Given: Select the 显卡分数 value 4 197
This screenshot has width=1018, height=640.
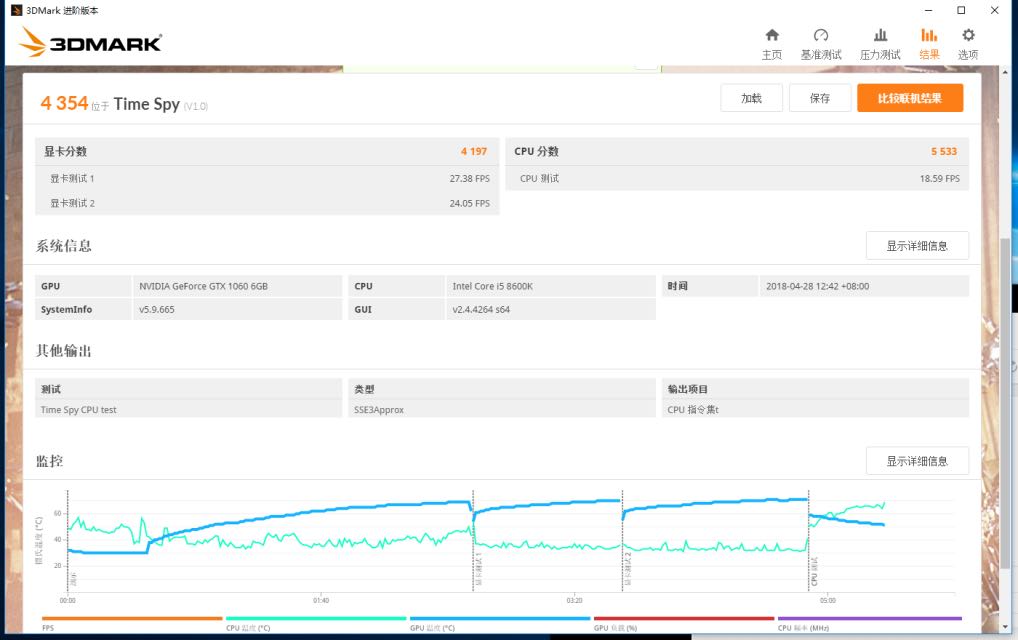Looking at the screenshot, I should (x=474, y=151).
